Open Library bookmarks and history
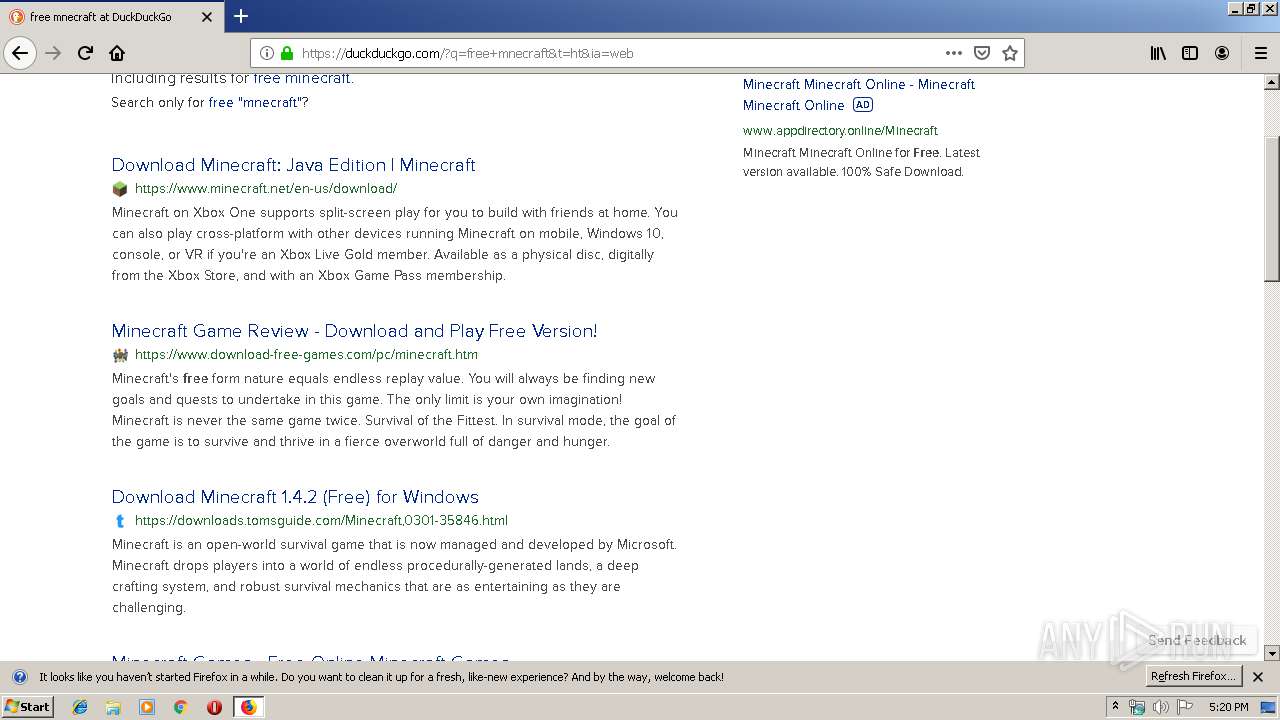Image resolution: width=1280 pixels, height=720 pixels. click(x=1158, y=53)
